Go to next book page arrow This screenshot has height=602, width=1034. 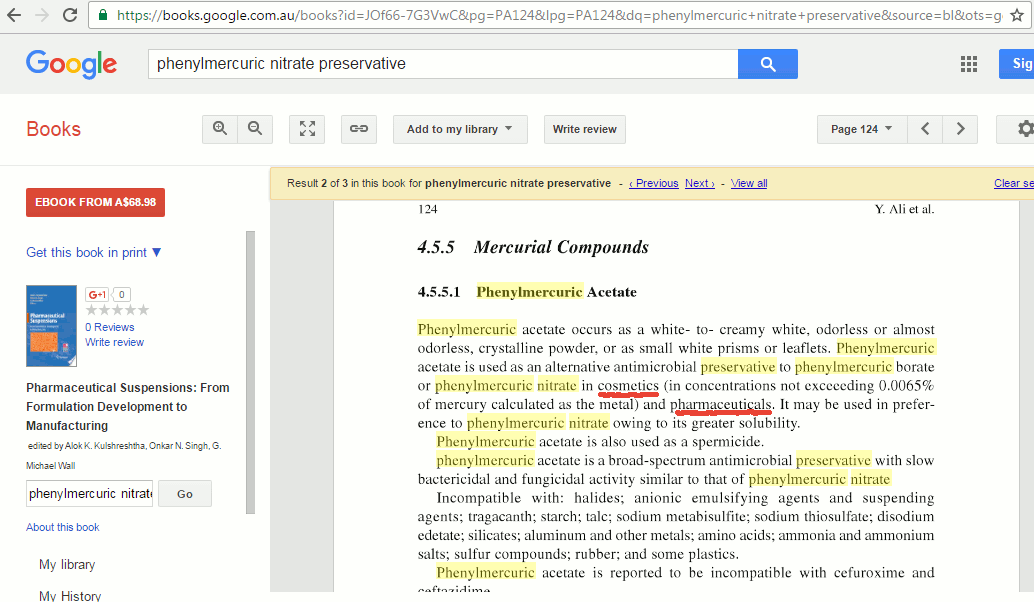pos(960,129)
